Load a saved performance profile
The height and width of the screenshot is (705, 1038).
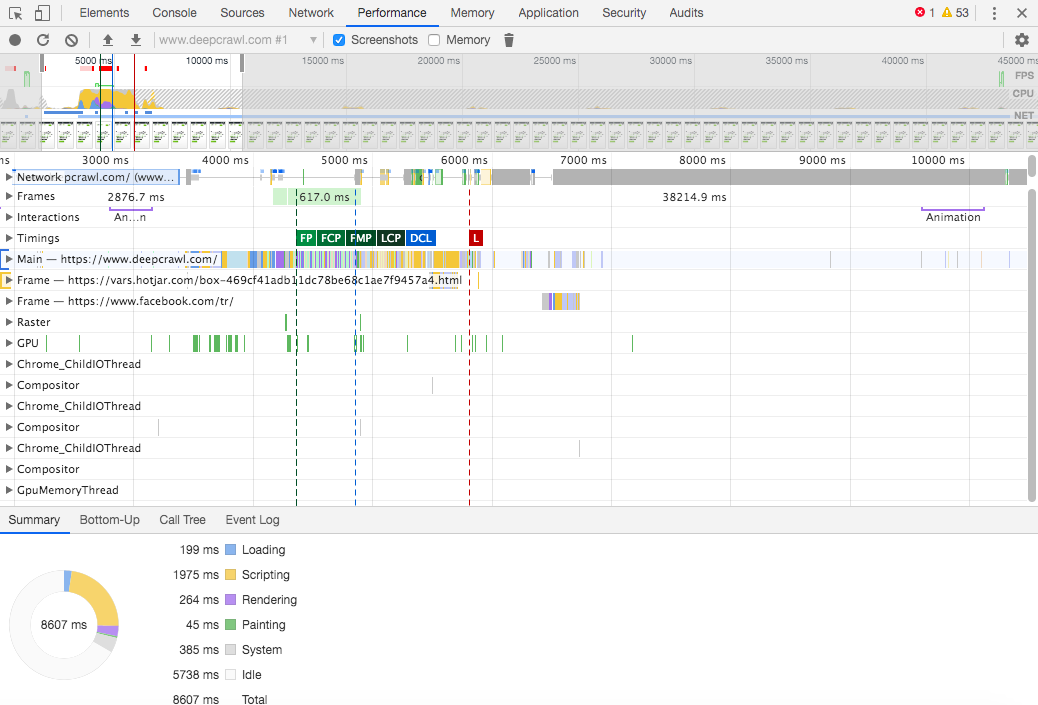108,40
